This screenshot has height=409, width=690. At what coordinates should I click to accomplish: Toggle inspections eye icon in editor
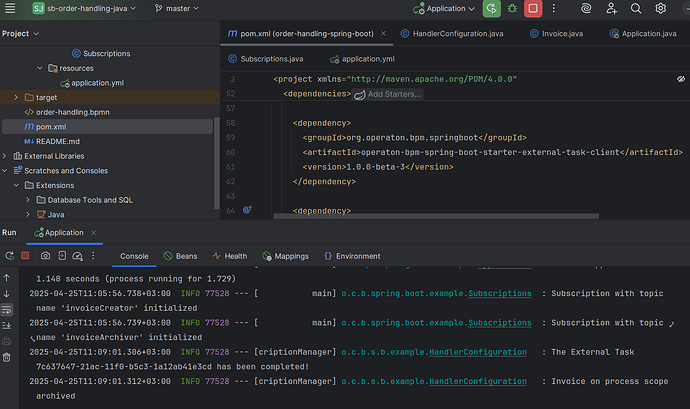[x=681, y=79]
